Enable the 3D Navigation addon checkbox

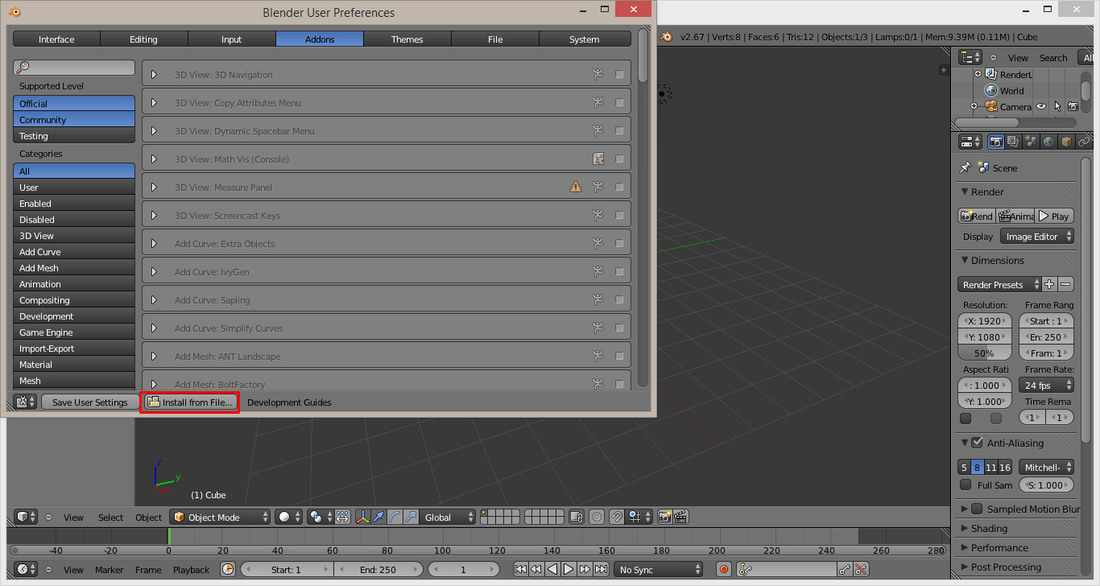click(x=619, y=74)
